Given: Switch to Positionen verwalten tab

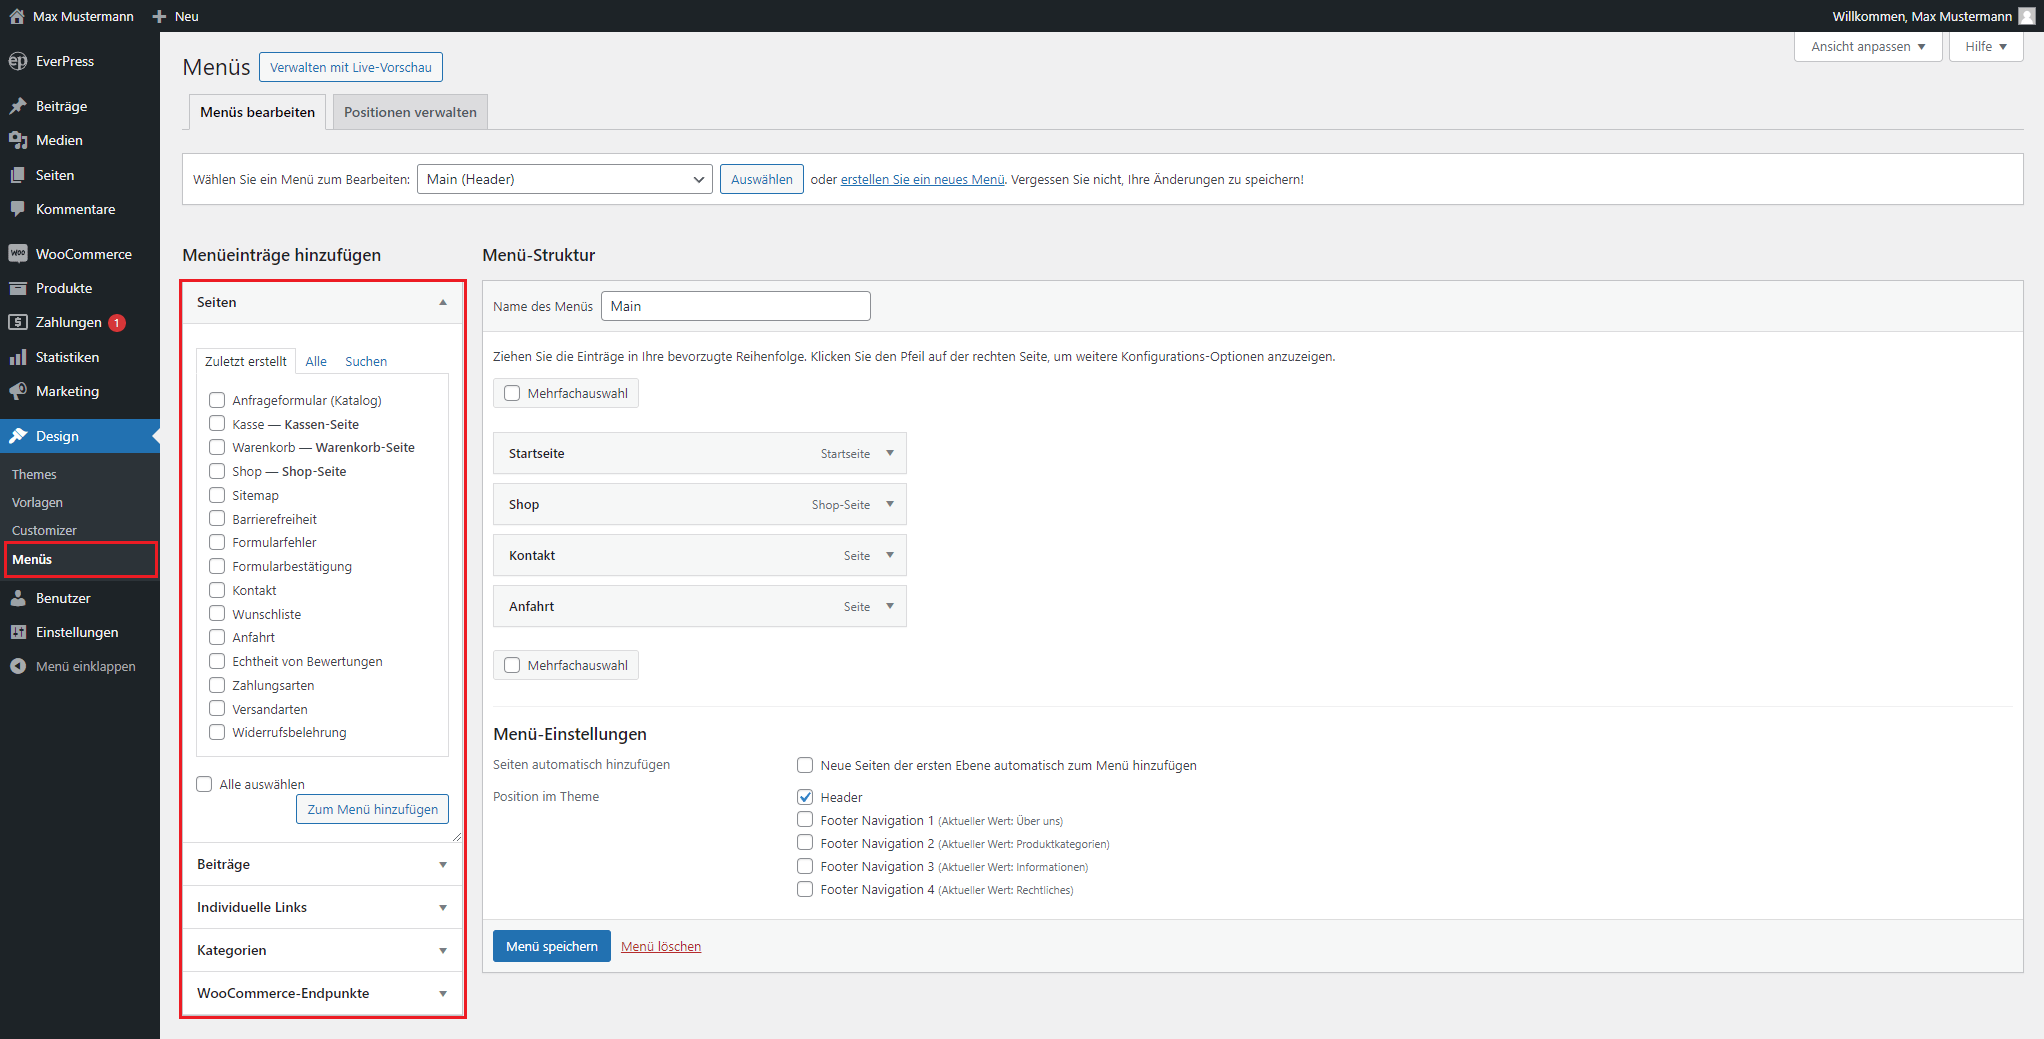Looking at the screenshot, I should point(410,112).
